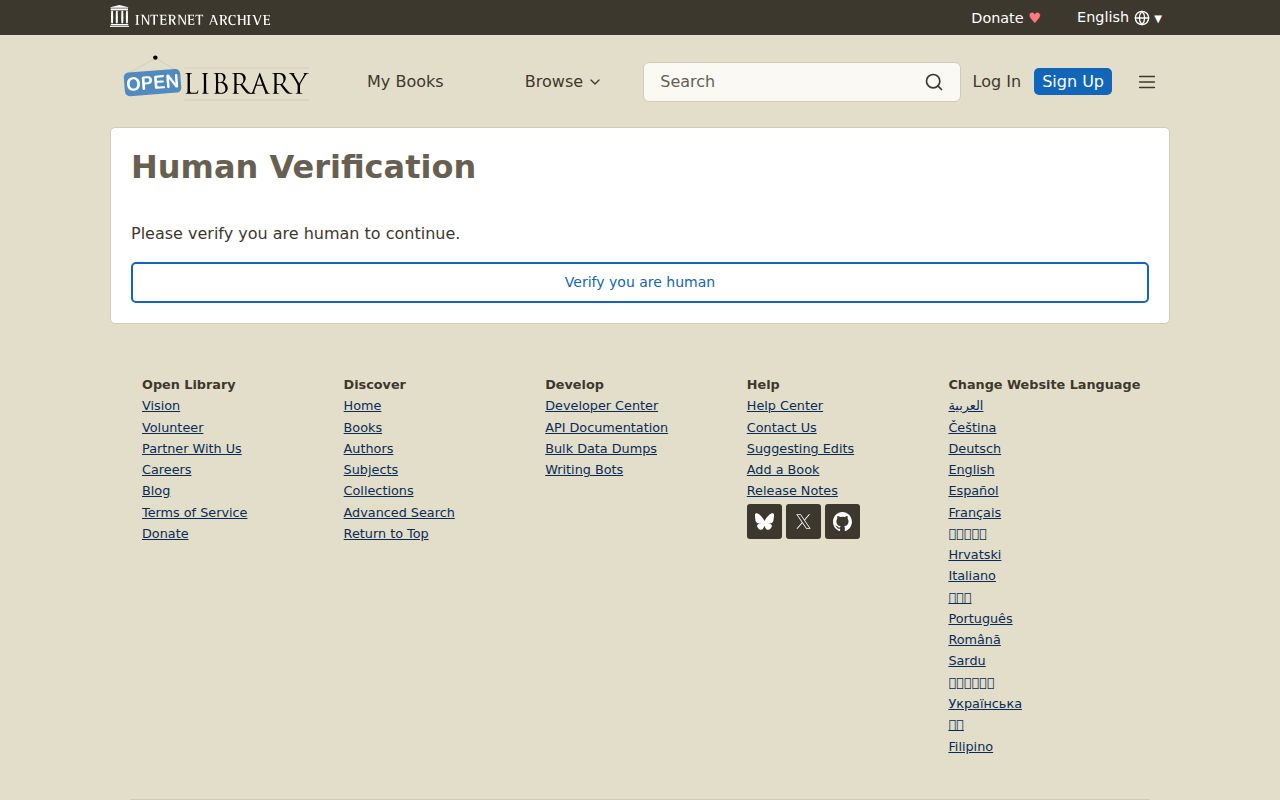Open the Writing Bots link
This screenshot has height=800, width=1280.
584,470
